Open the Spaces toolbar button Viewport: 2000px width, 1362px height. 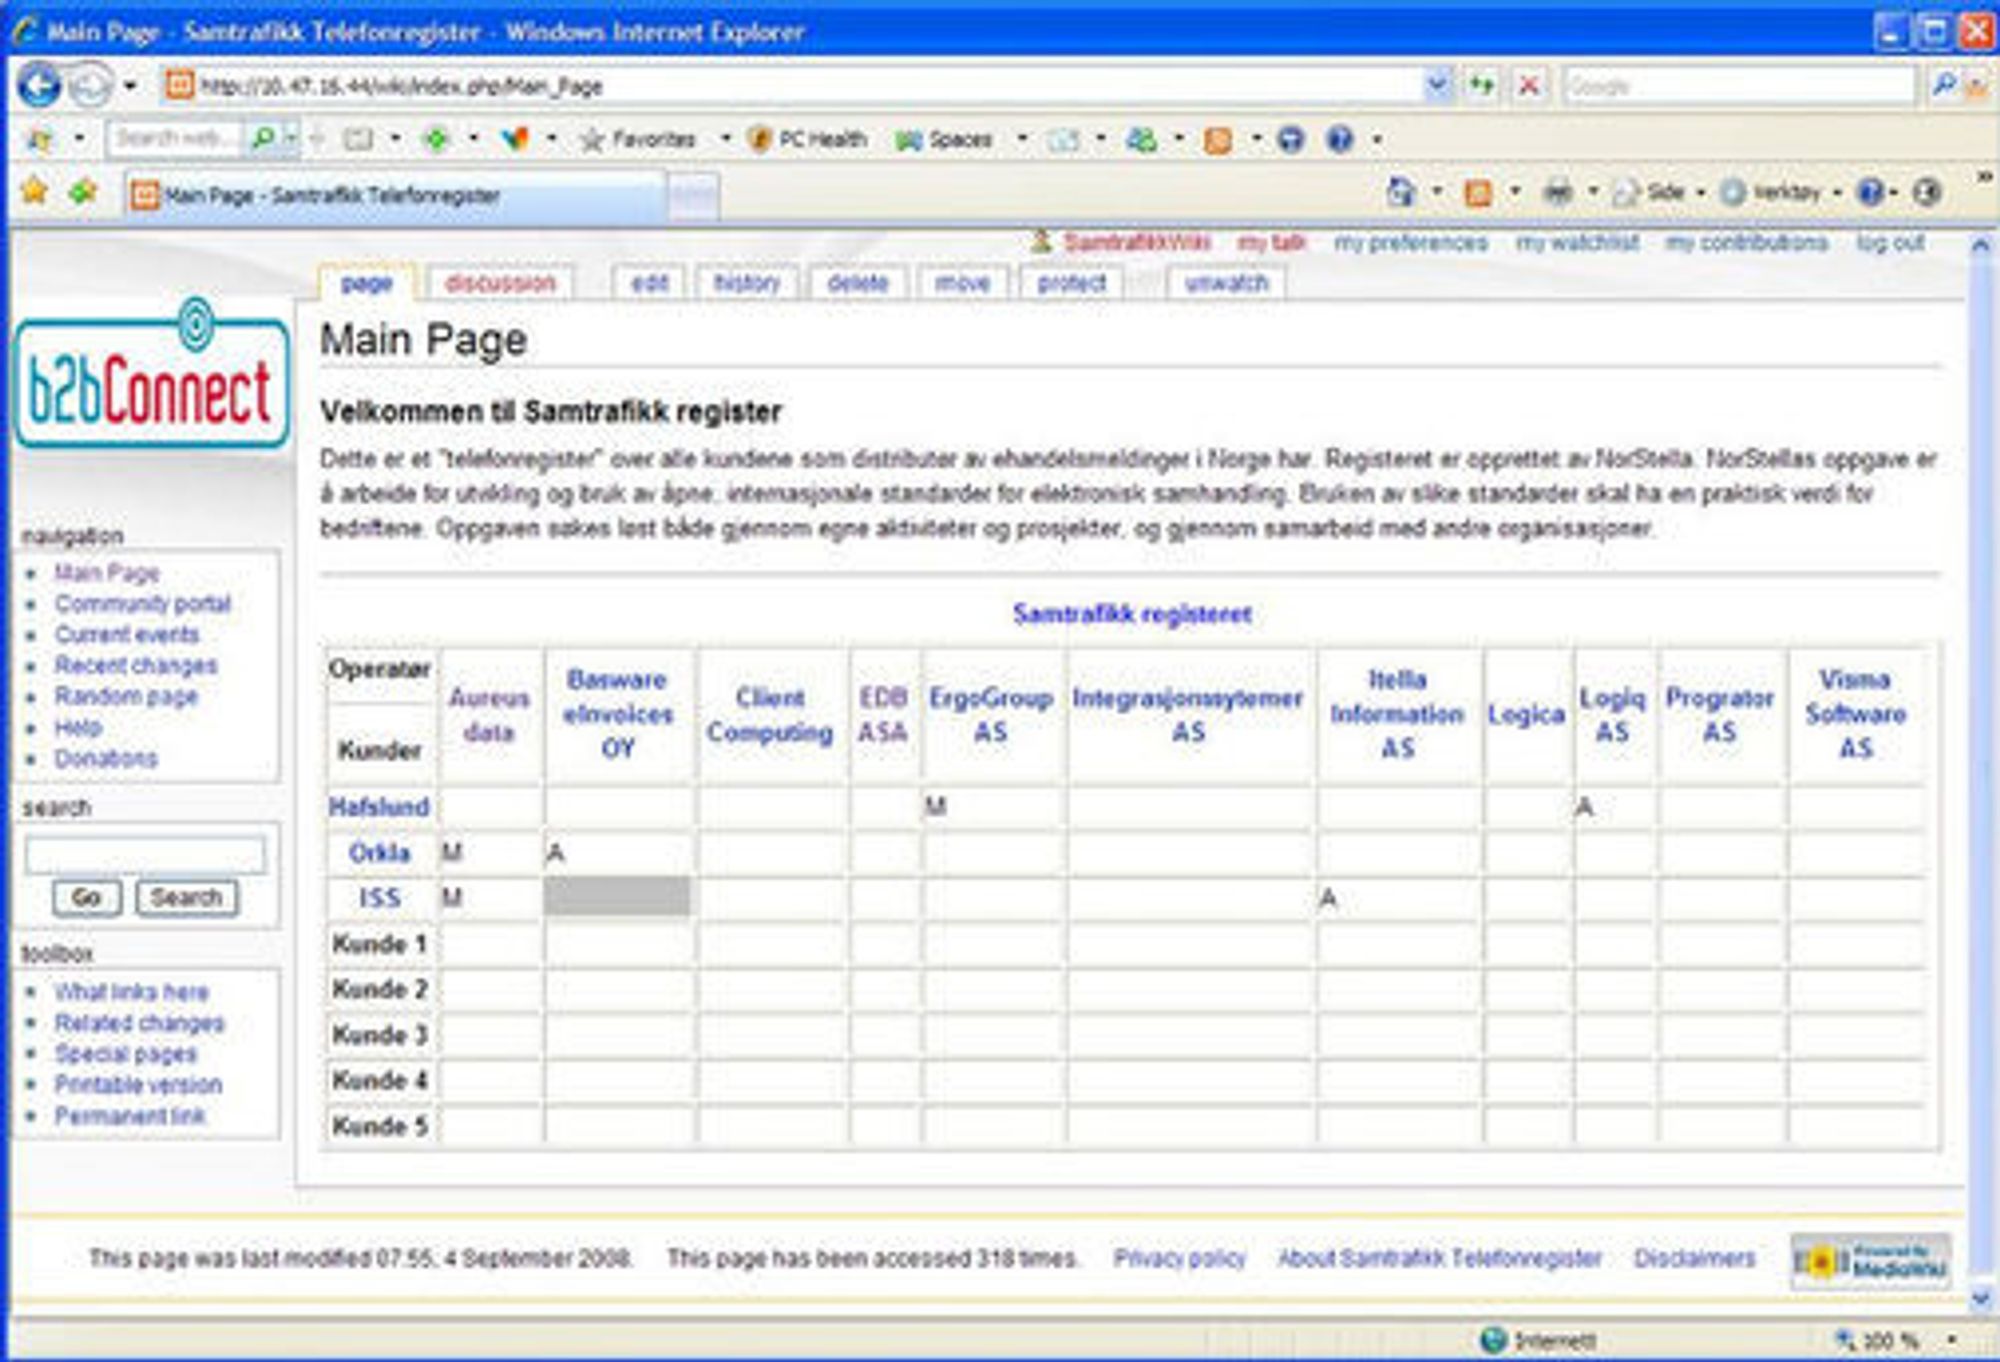(945, 139)
